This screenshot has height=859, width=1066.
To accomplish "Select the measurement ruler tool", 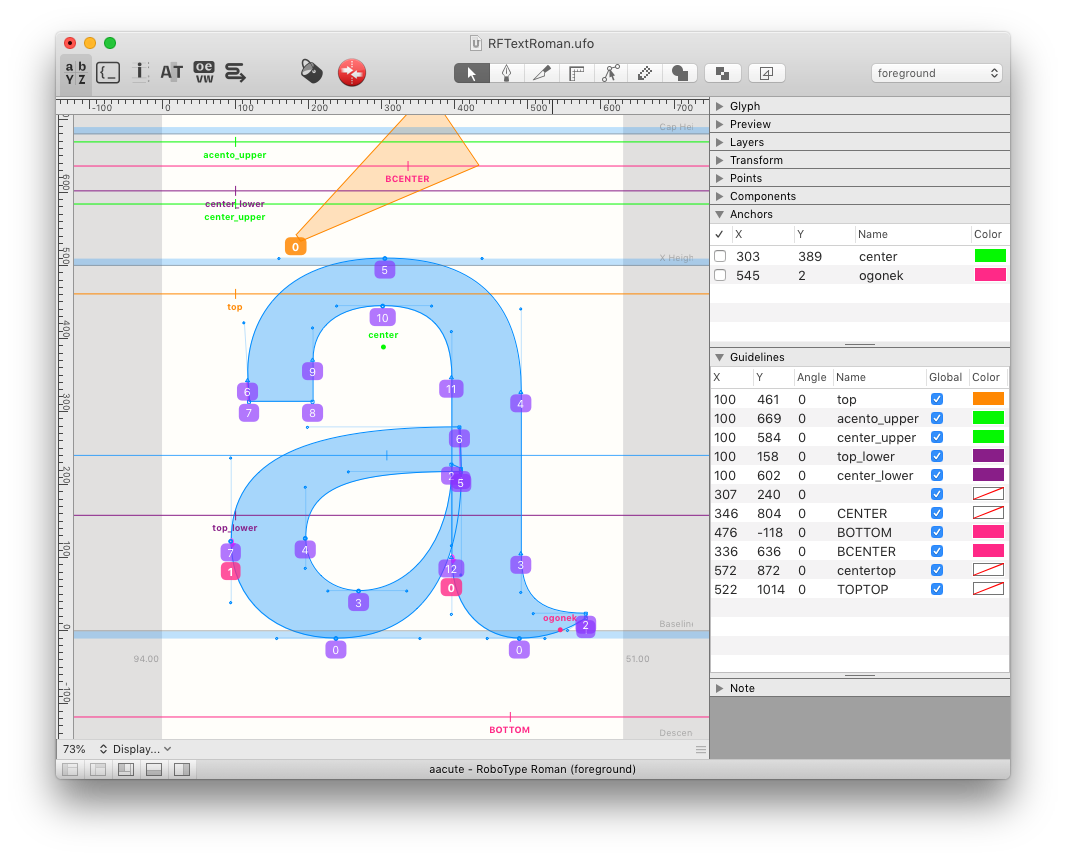I will point(577,73).
